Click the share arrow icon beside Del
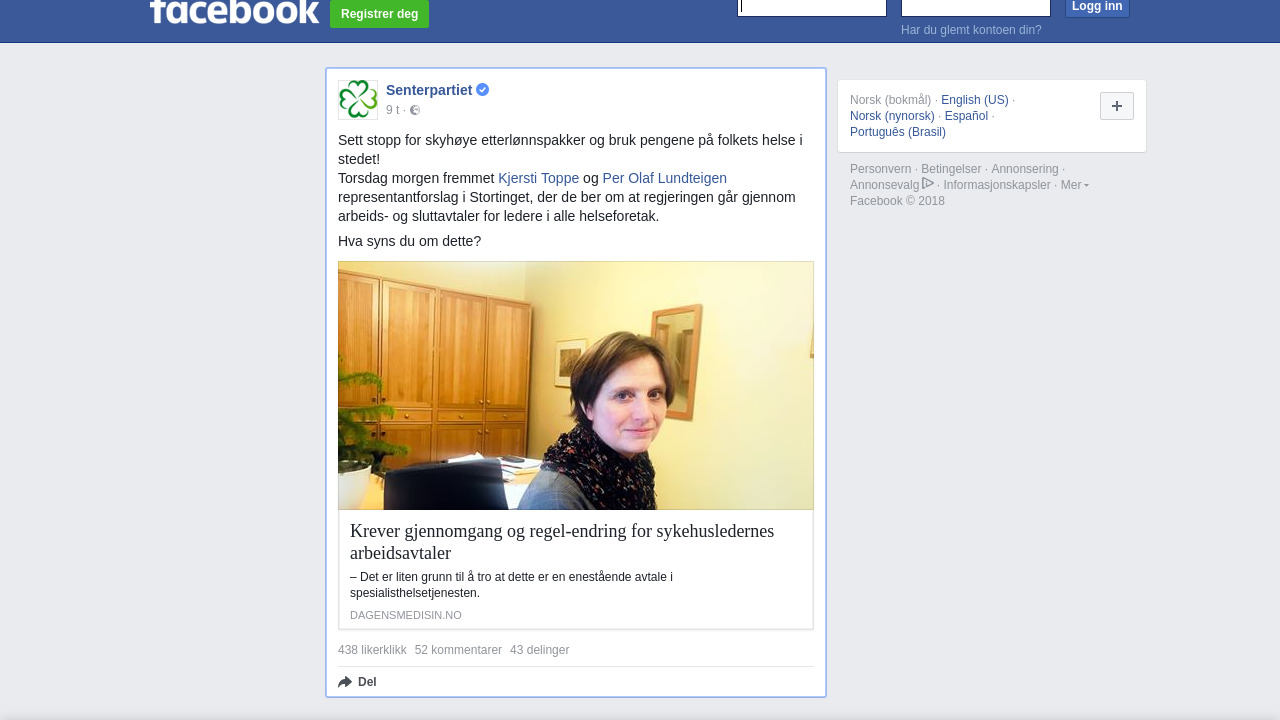The width and height of the screenshot is (1280, 720). (345, 682)
